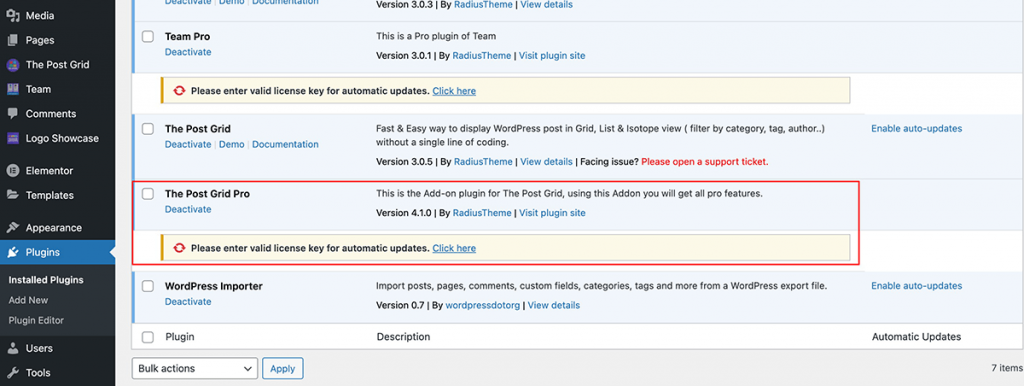The width and height of the screenshot is (1024, 386).
Task: View details of The Post Grid 3.0.5
Action: (x=547, y=161)
